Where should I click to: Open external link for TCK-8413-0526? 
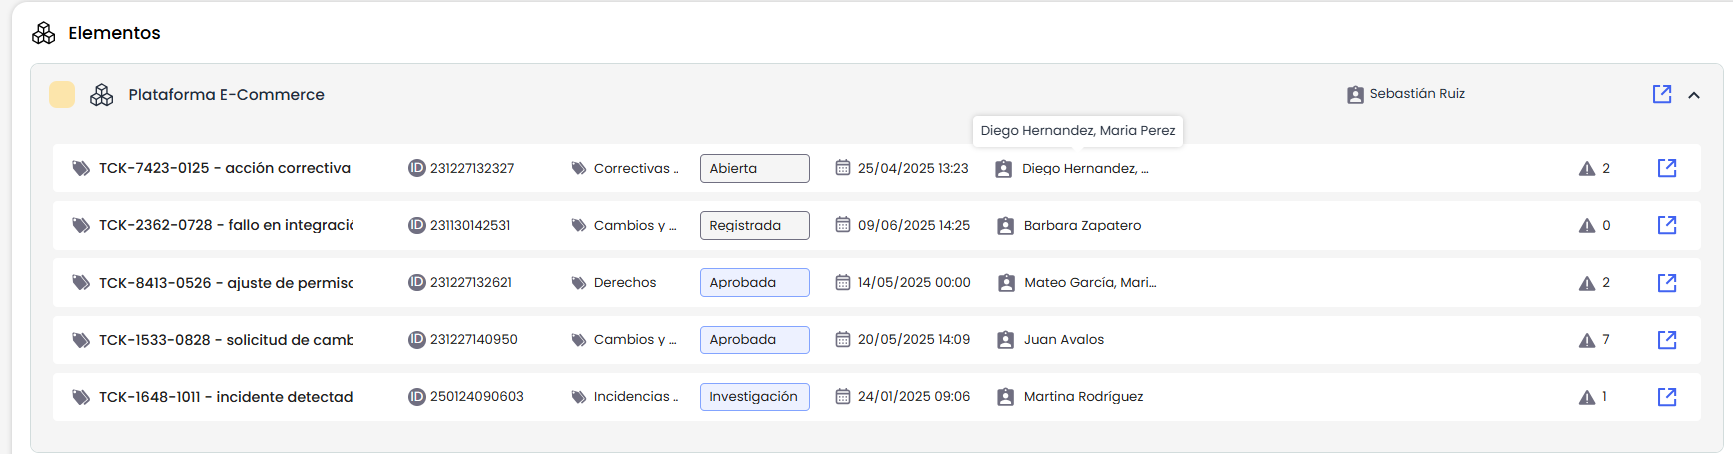[1667, 283]
